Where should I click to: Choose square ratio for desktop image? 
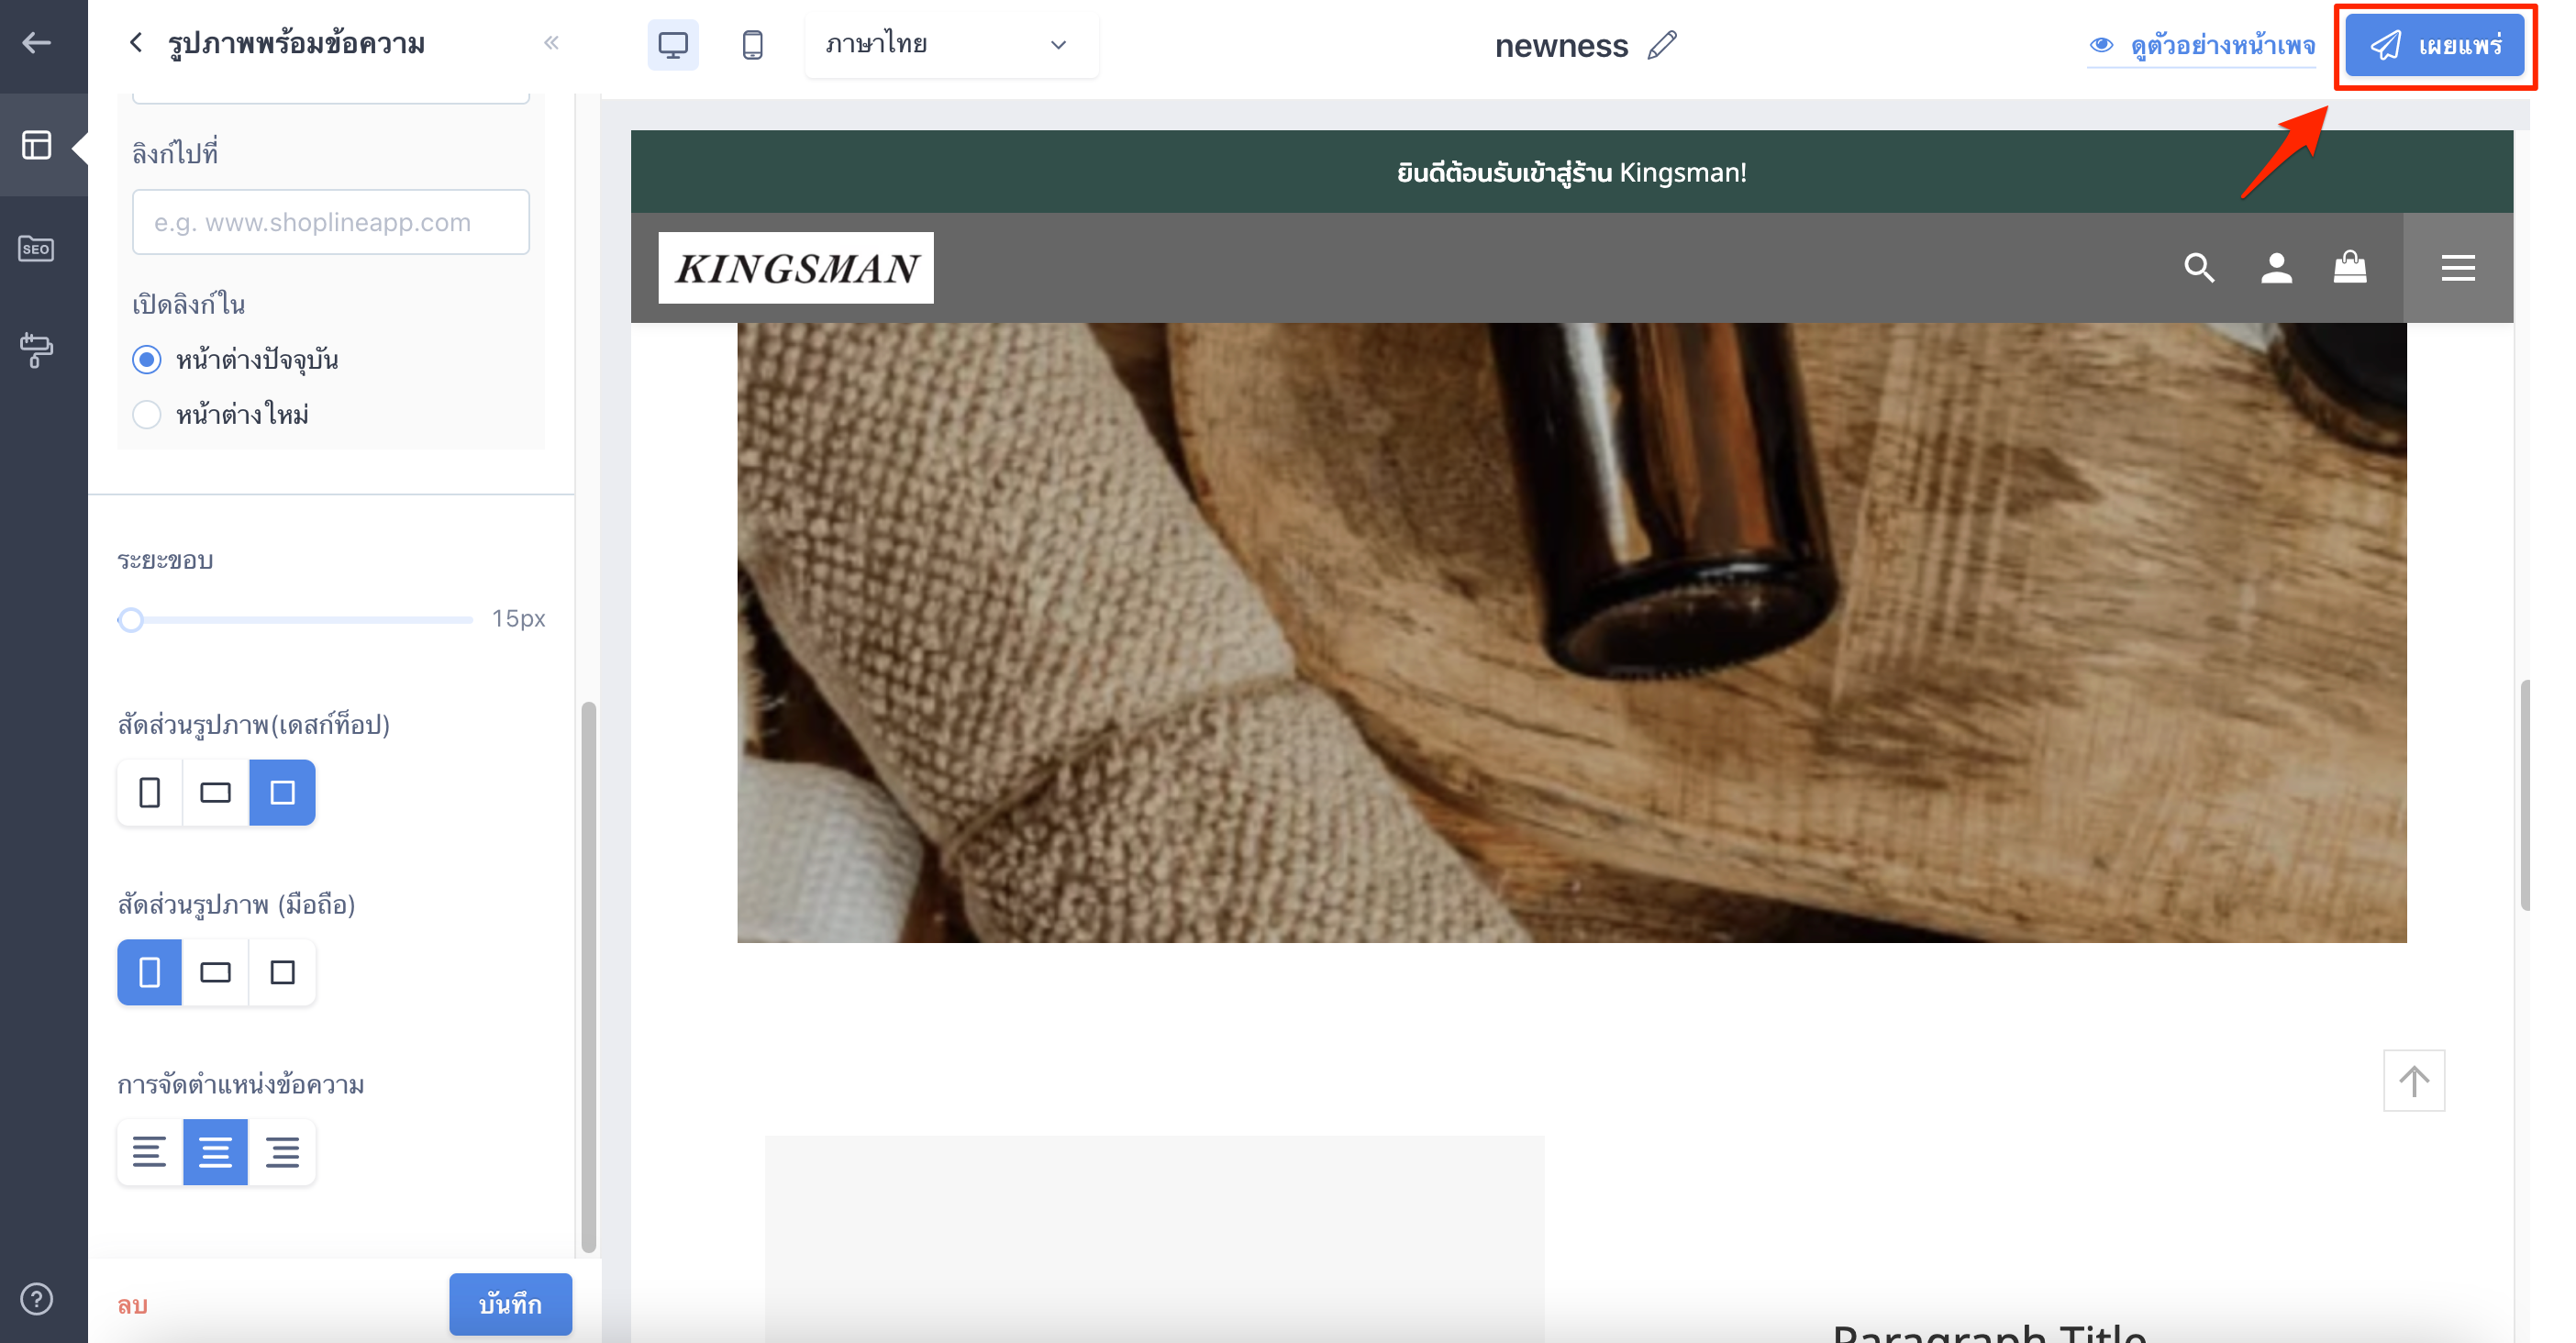pyautogui.click(x=283, y=793)
